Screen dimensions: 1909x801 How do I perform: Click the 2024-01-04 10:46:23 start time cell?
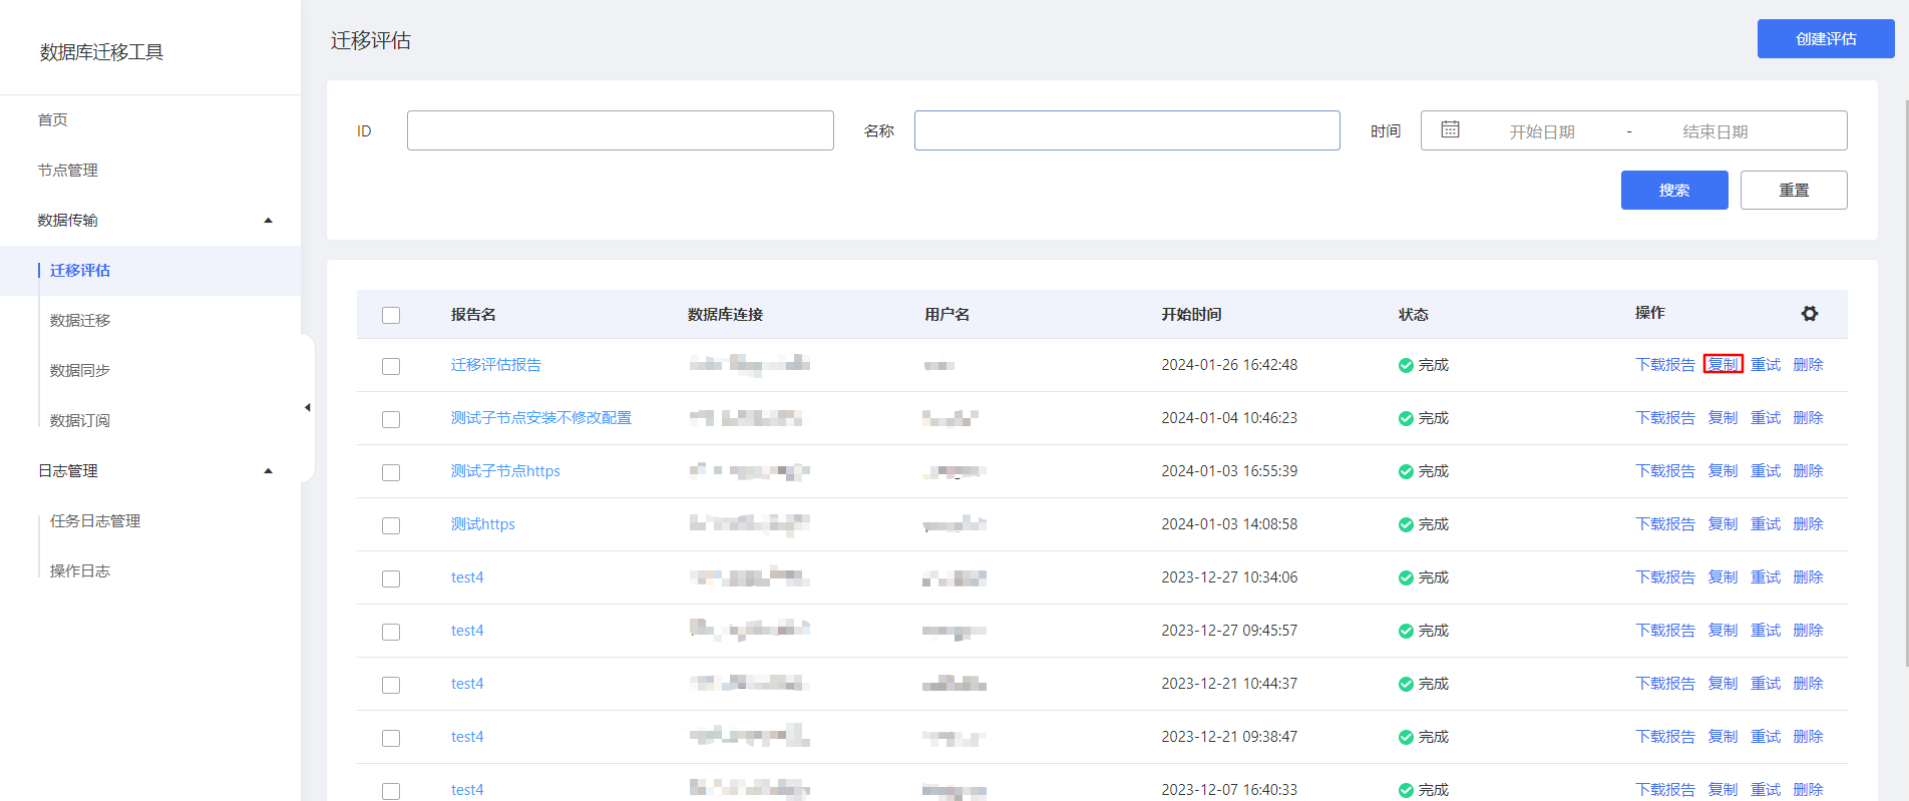pos(1229,418)
